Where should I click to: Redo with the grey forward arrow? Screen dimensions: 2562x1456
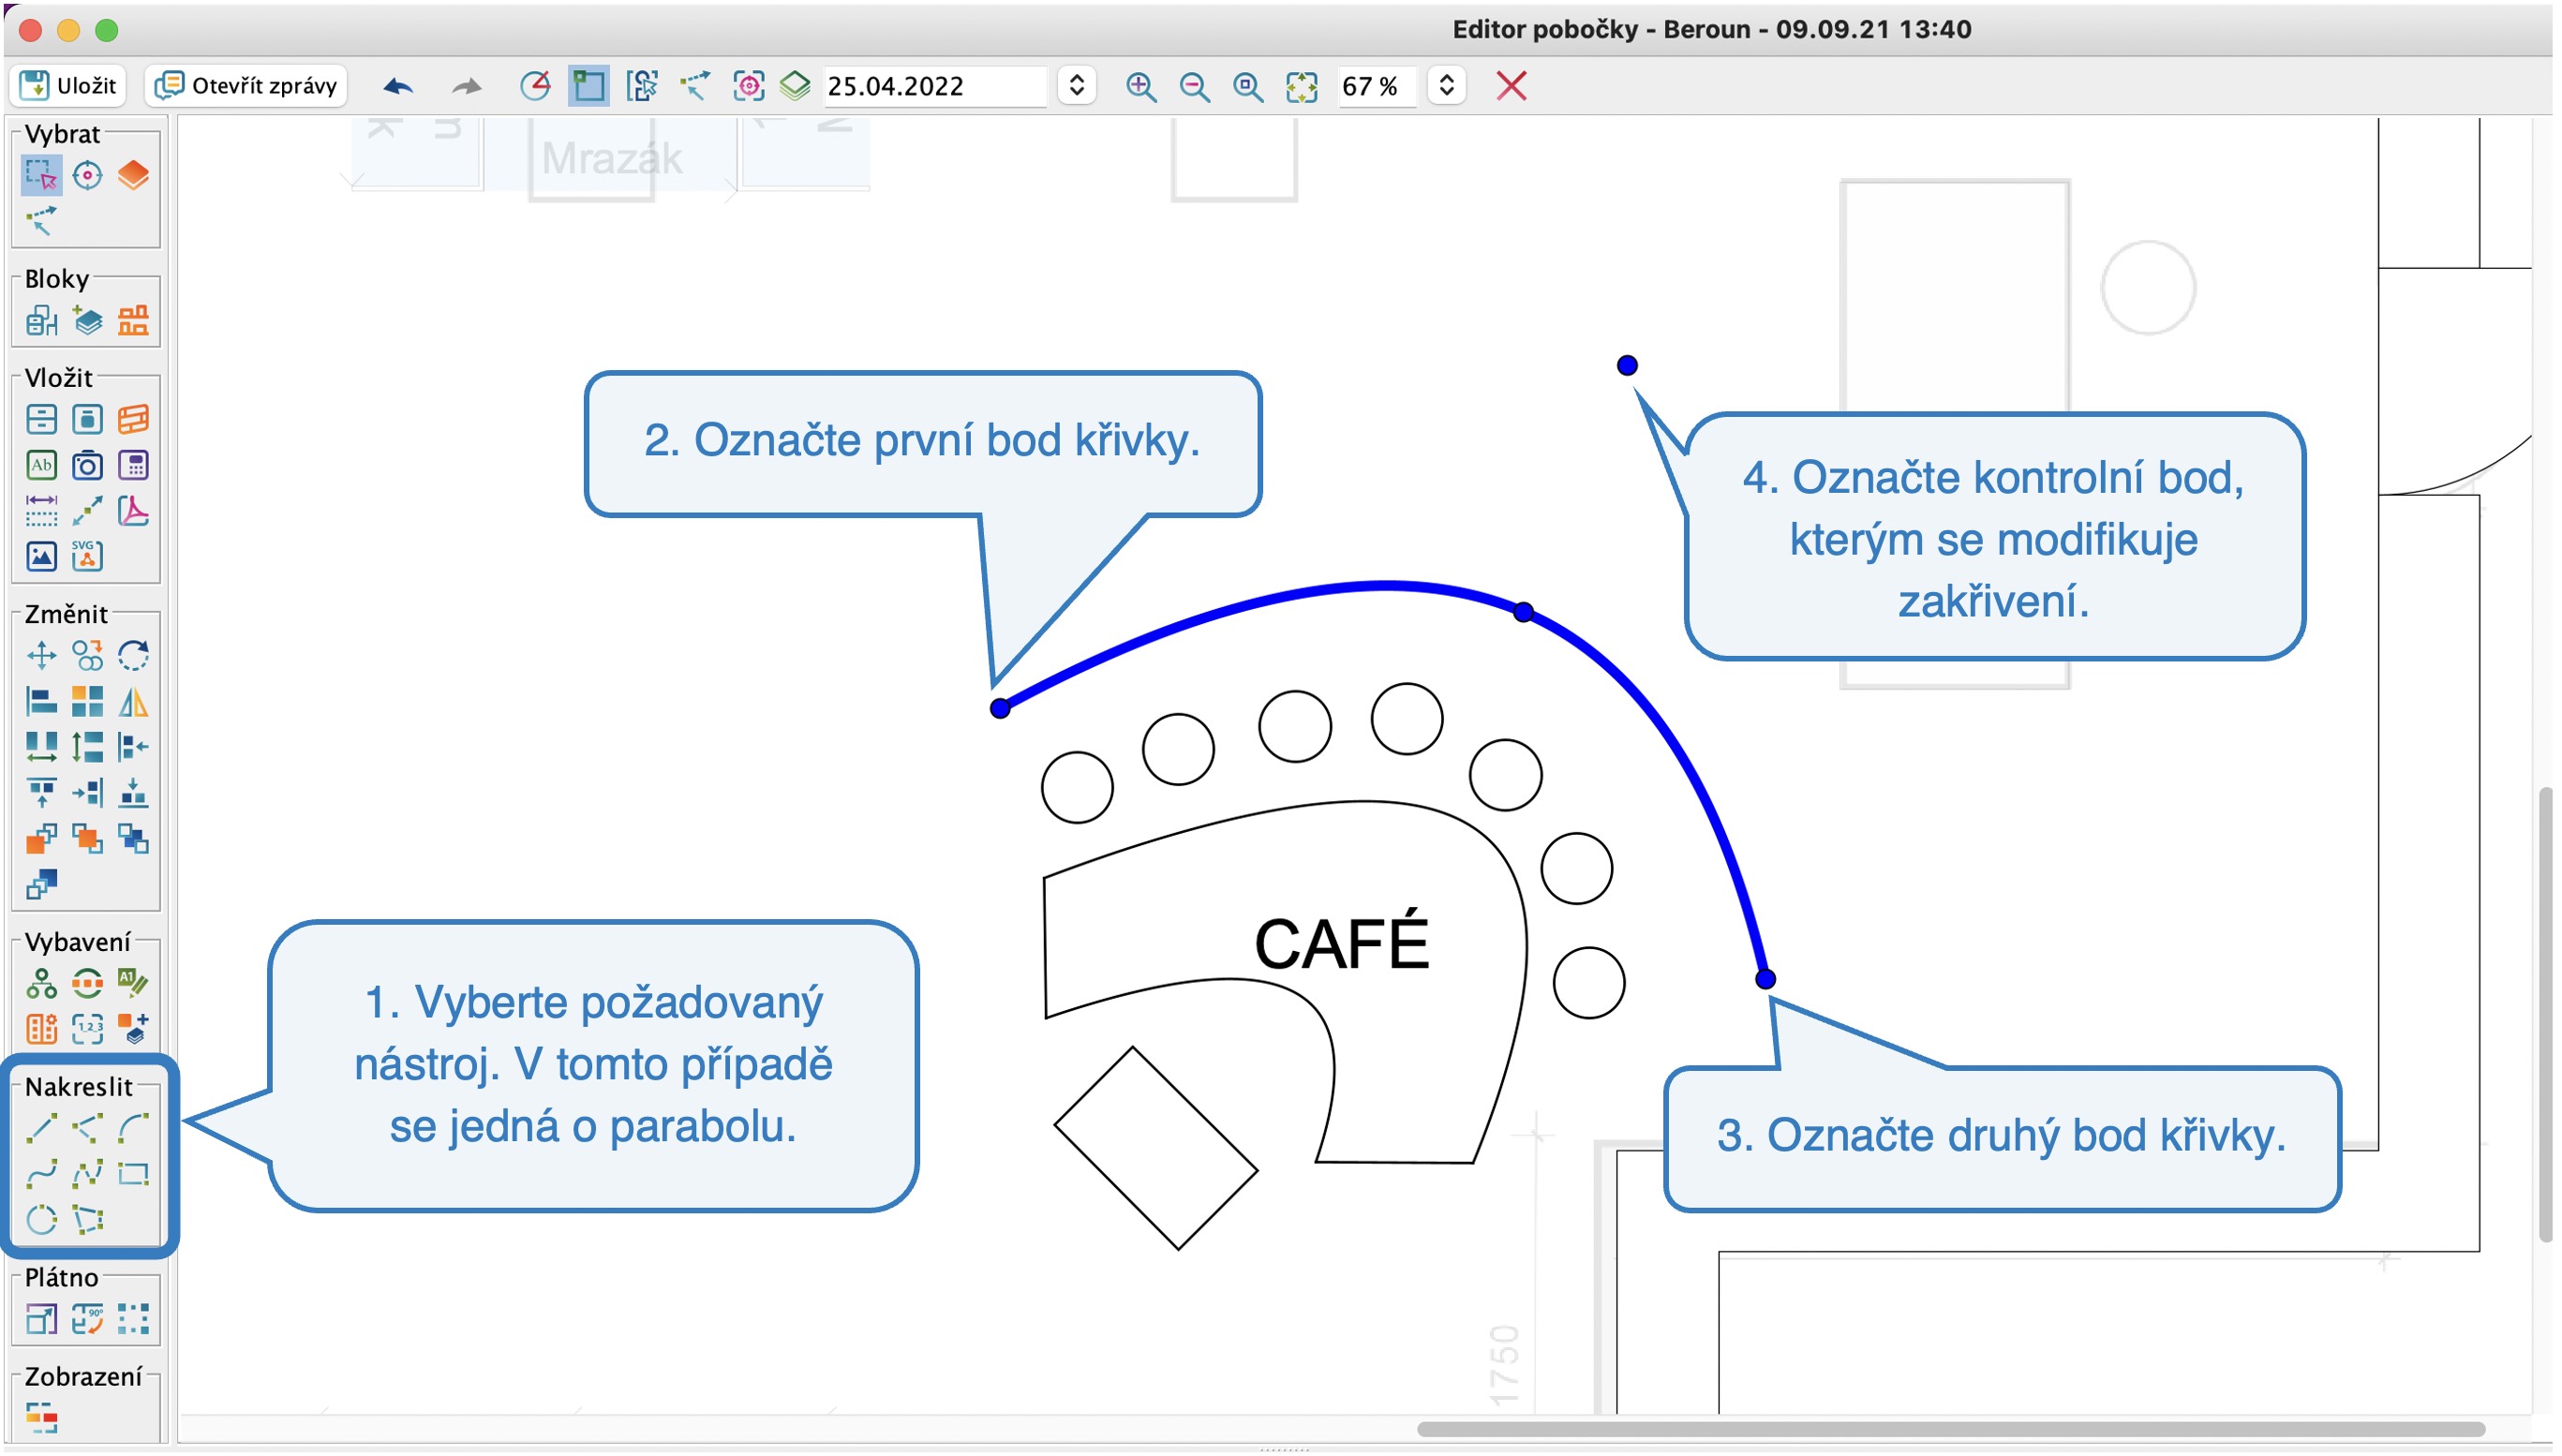coord(466,87)
